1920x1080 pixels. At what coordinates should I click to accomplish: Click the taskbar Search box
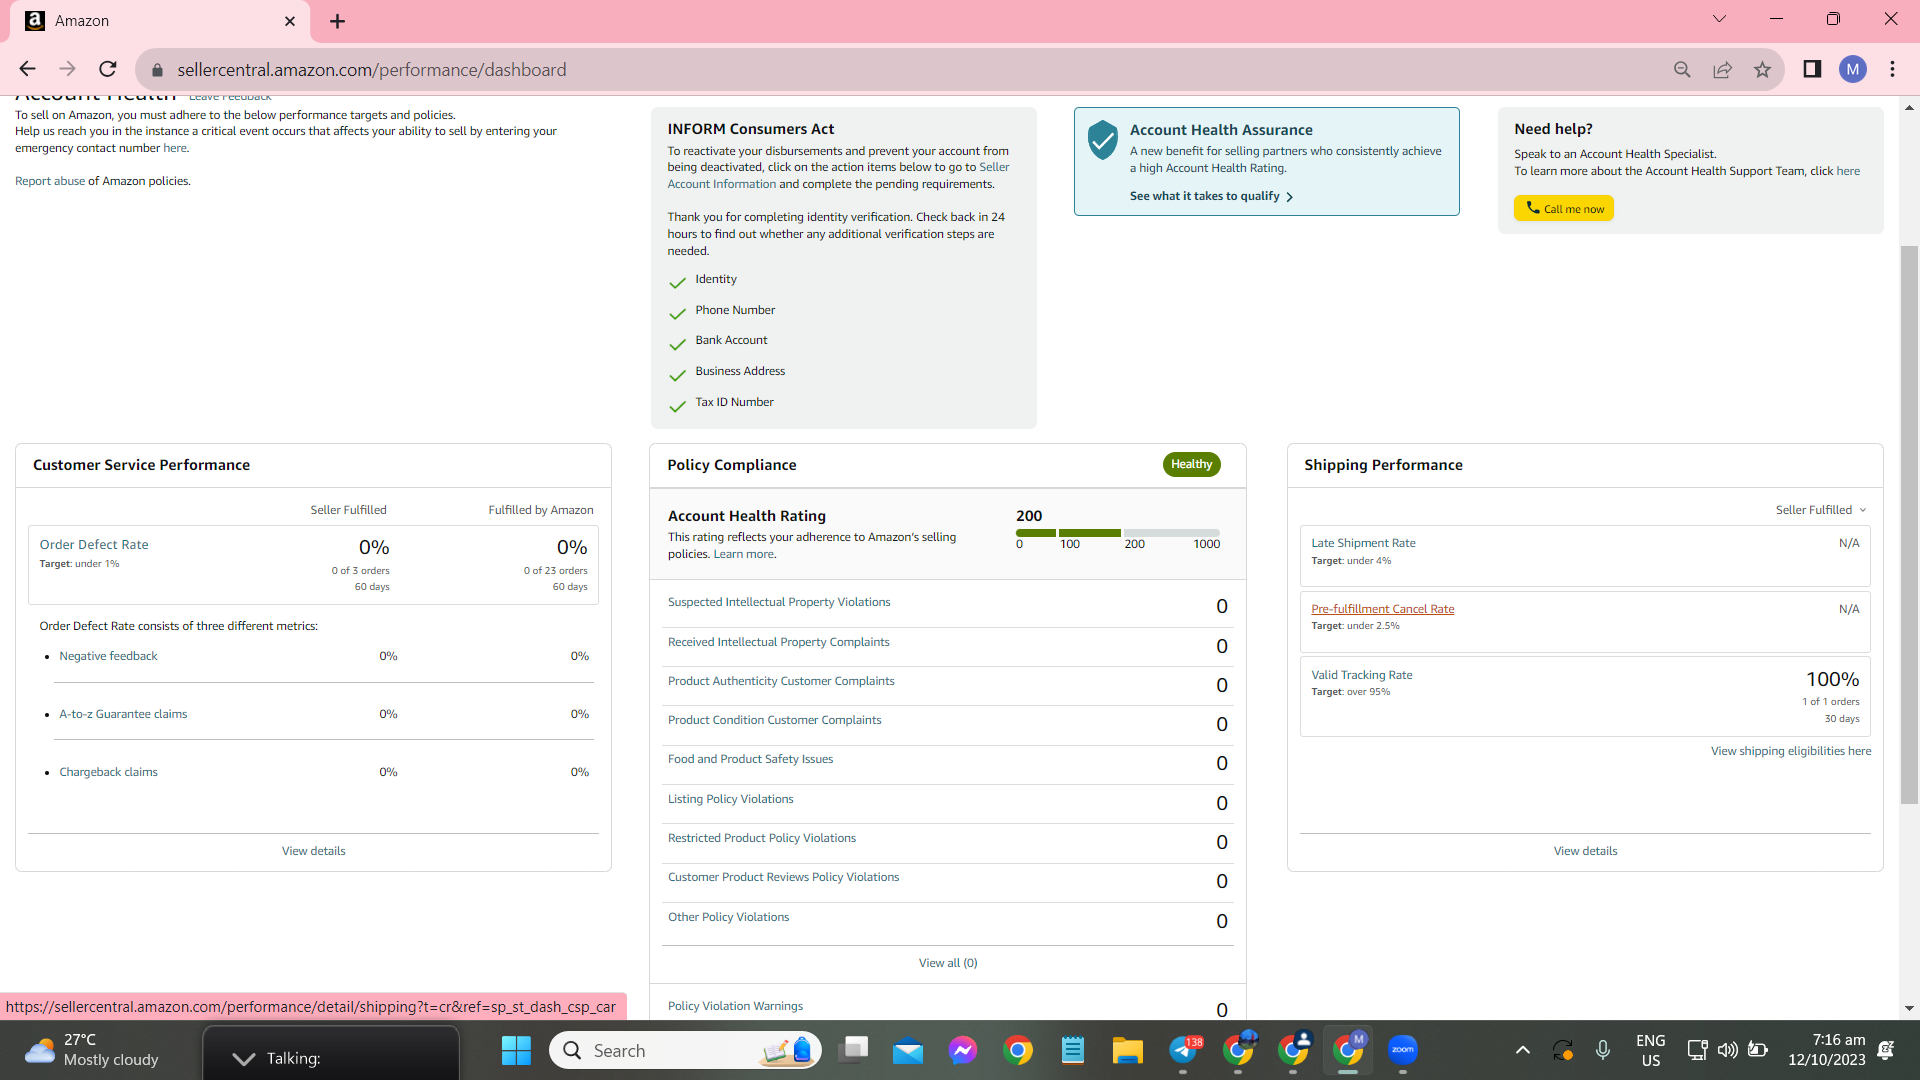(685, 1050)
